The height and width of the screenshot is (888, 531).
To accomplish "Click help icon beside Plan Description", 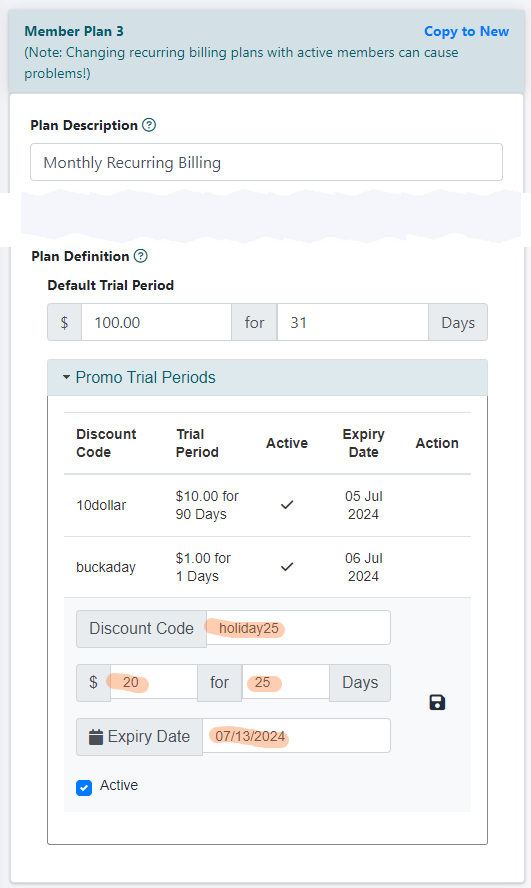I will point(149,125).
